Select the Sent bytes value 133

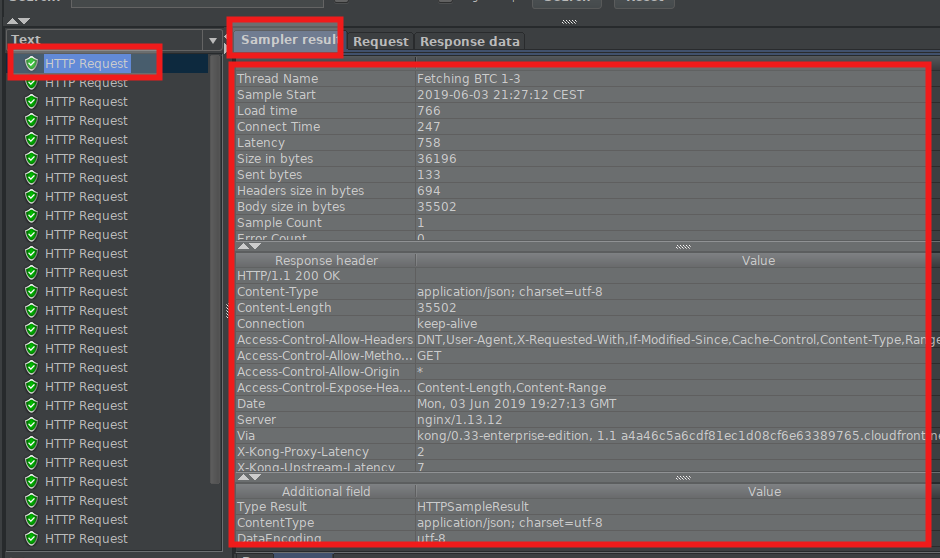point(429,174)
